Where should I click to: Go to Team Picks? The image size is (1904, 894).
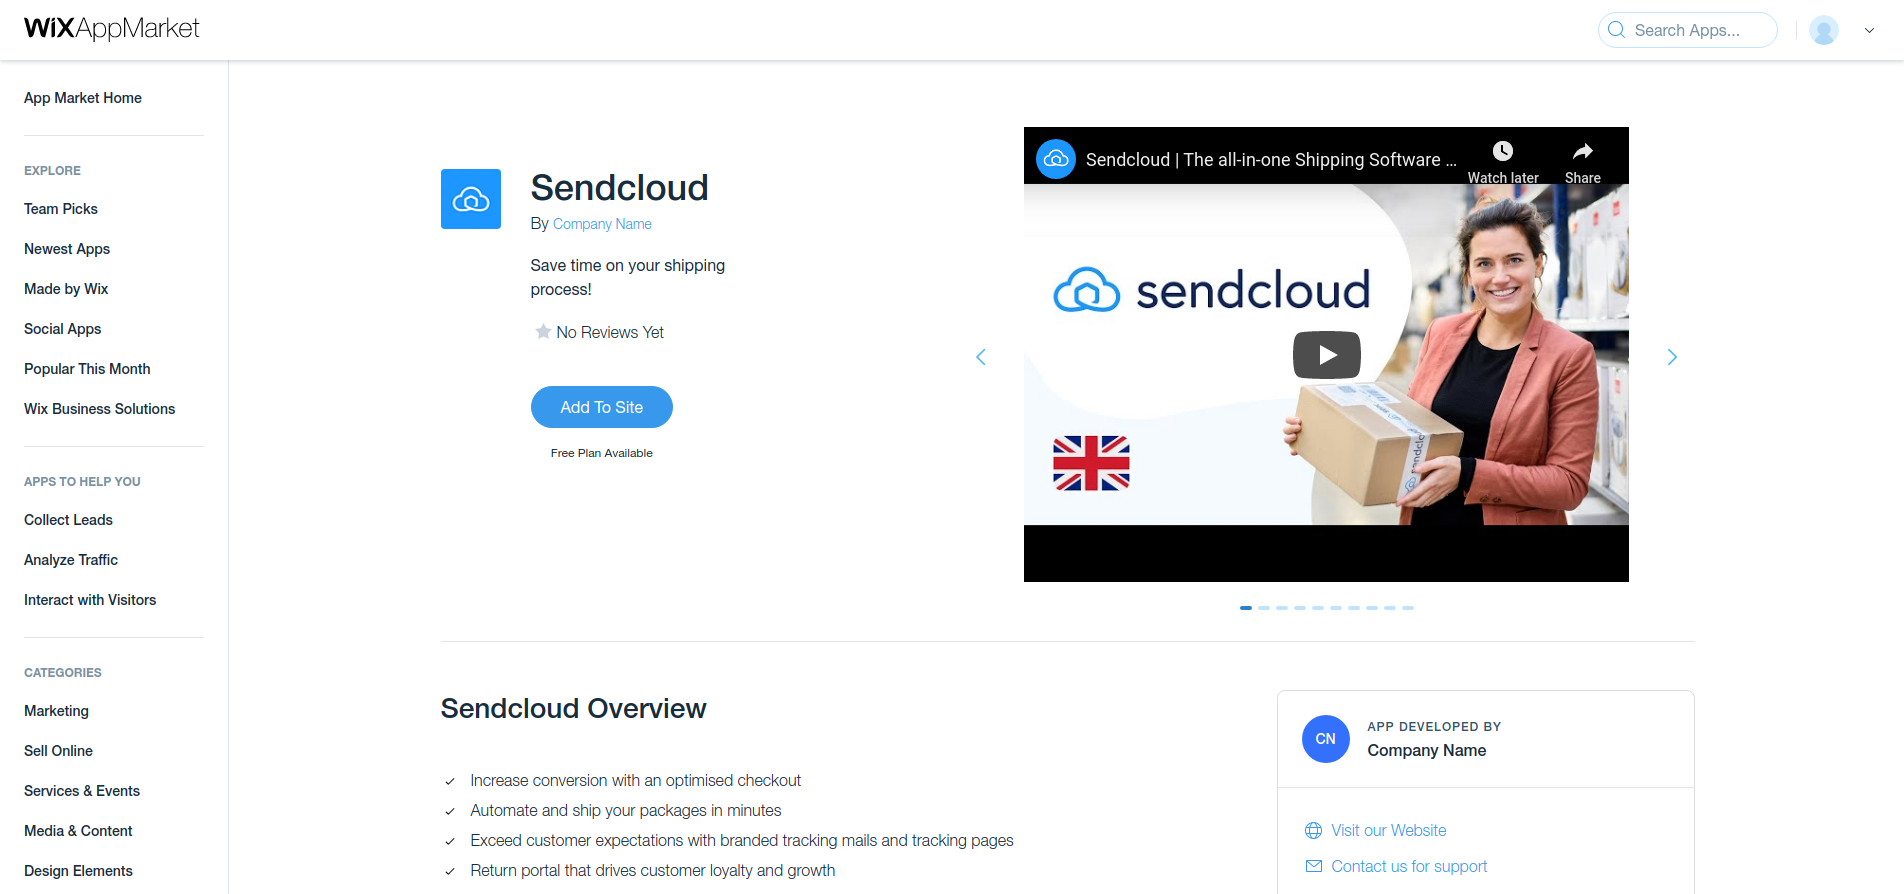click(61, 209)
